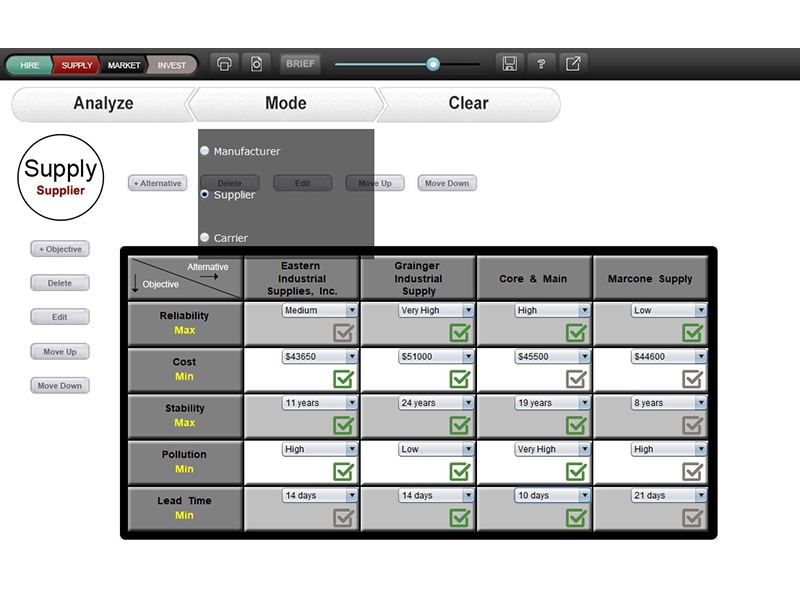The height and width of the screenshot is (600, 800).
Task: Select the Supplier radio option
Action: (x=205, y=194)
